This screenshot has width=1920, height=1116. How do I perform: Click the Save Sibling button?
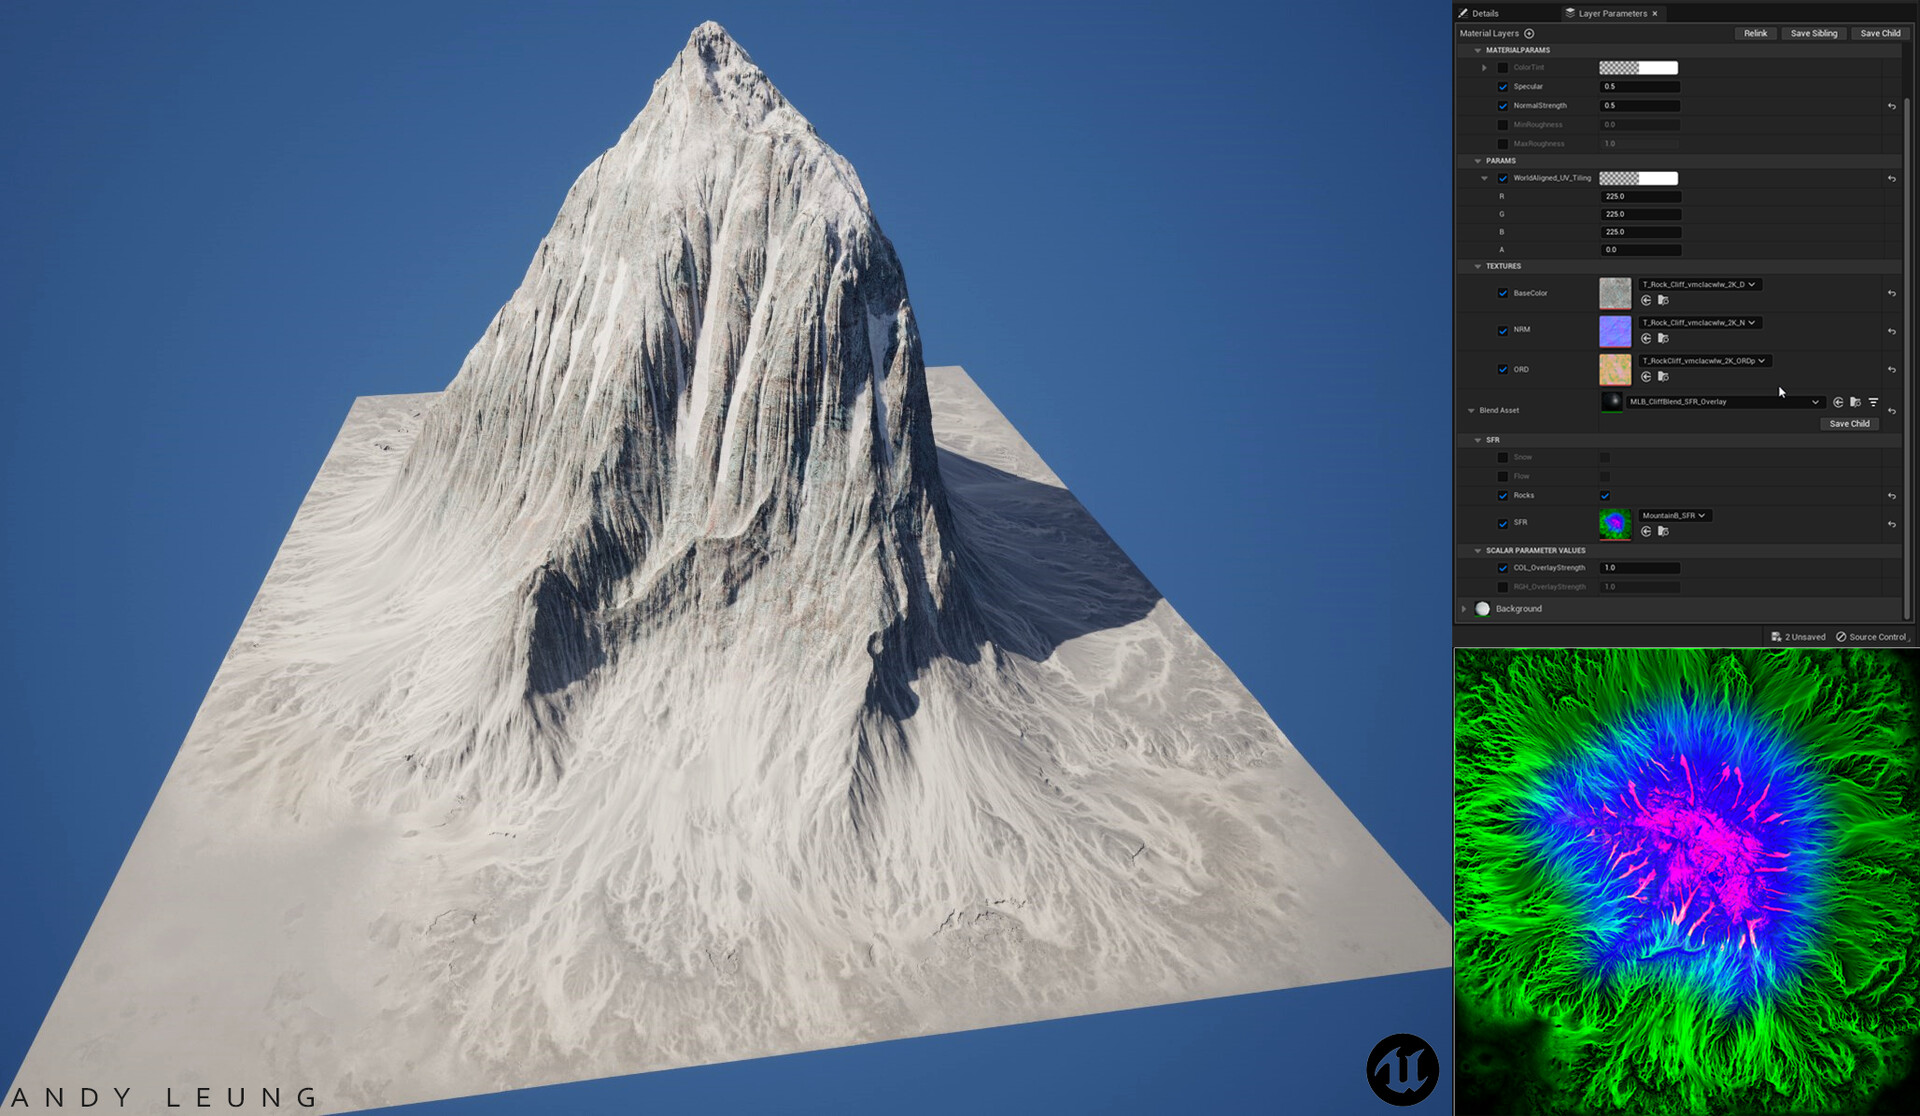pos(1813,33)
